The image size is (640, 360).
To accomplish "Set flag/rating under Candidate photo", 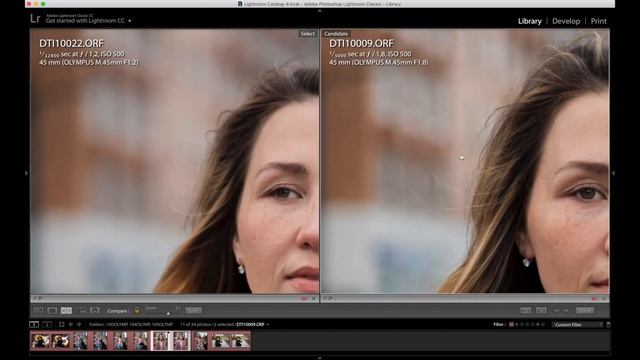I will [x=328, y=298].
